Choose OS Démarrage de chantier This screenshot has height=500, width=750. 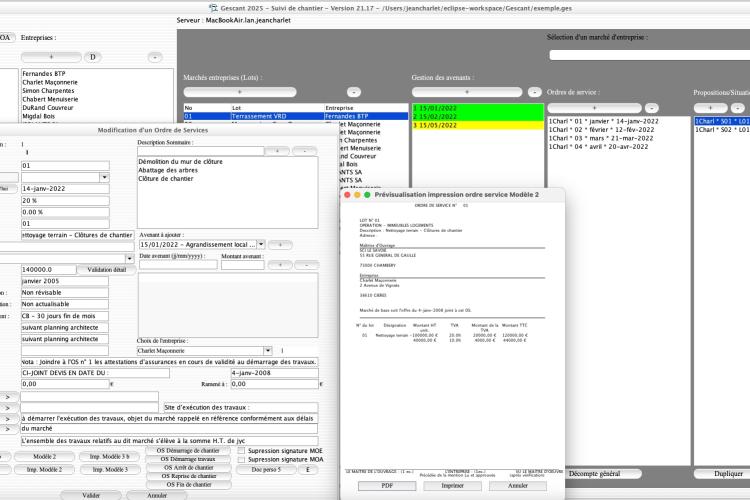(188, 451)
